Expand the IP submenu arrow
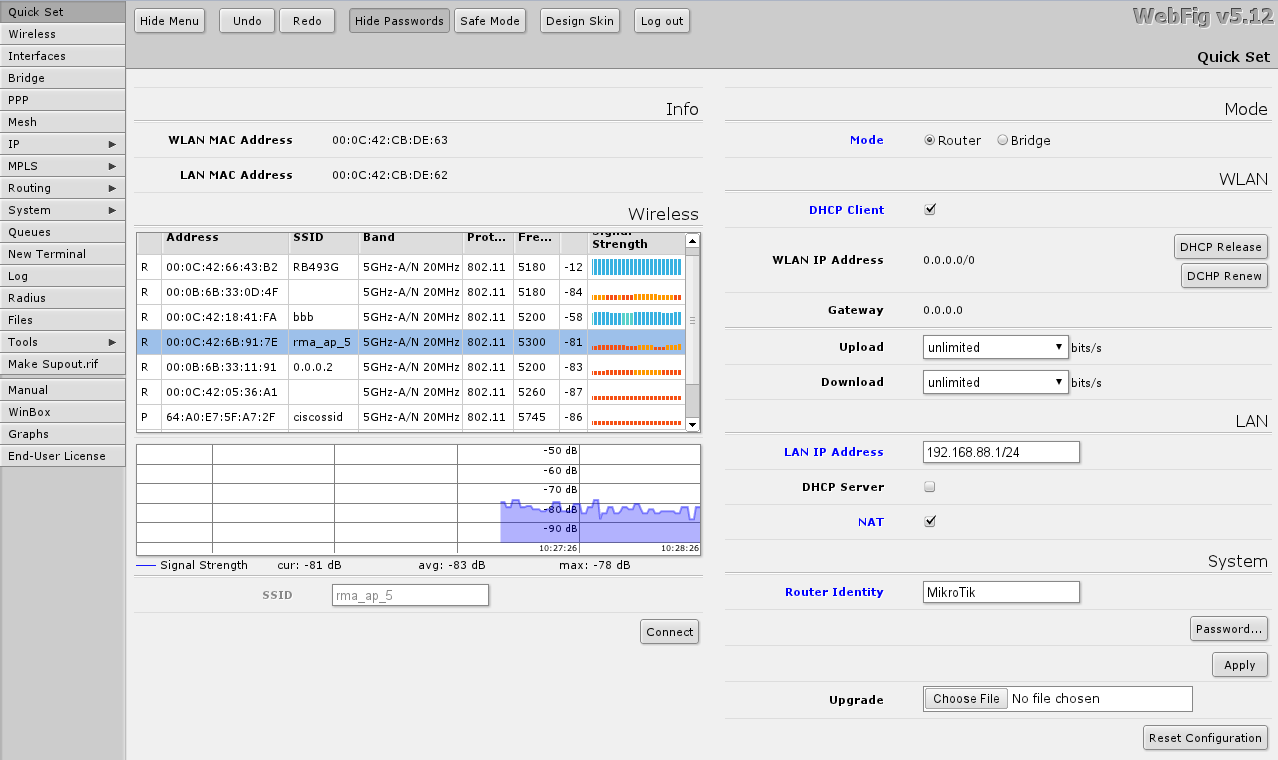The height and width of the screenshot is (760, 1278). (x=112, y=144)
